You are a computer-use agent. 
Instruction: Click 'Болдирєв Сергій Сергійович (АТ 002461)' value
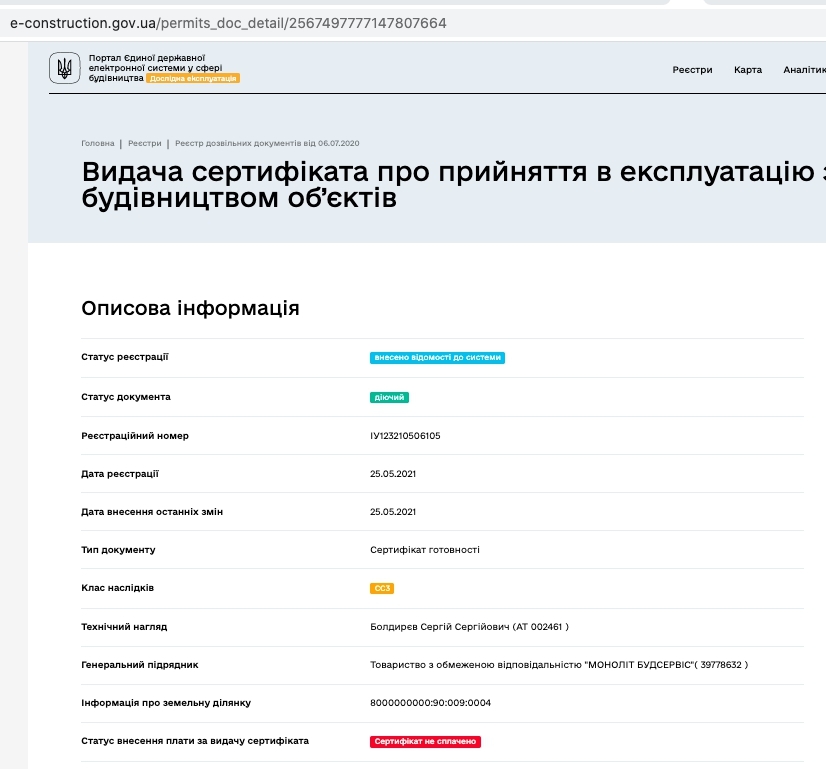[469, 627]
